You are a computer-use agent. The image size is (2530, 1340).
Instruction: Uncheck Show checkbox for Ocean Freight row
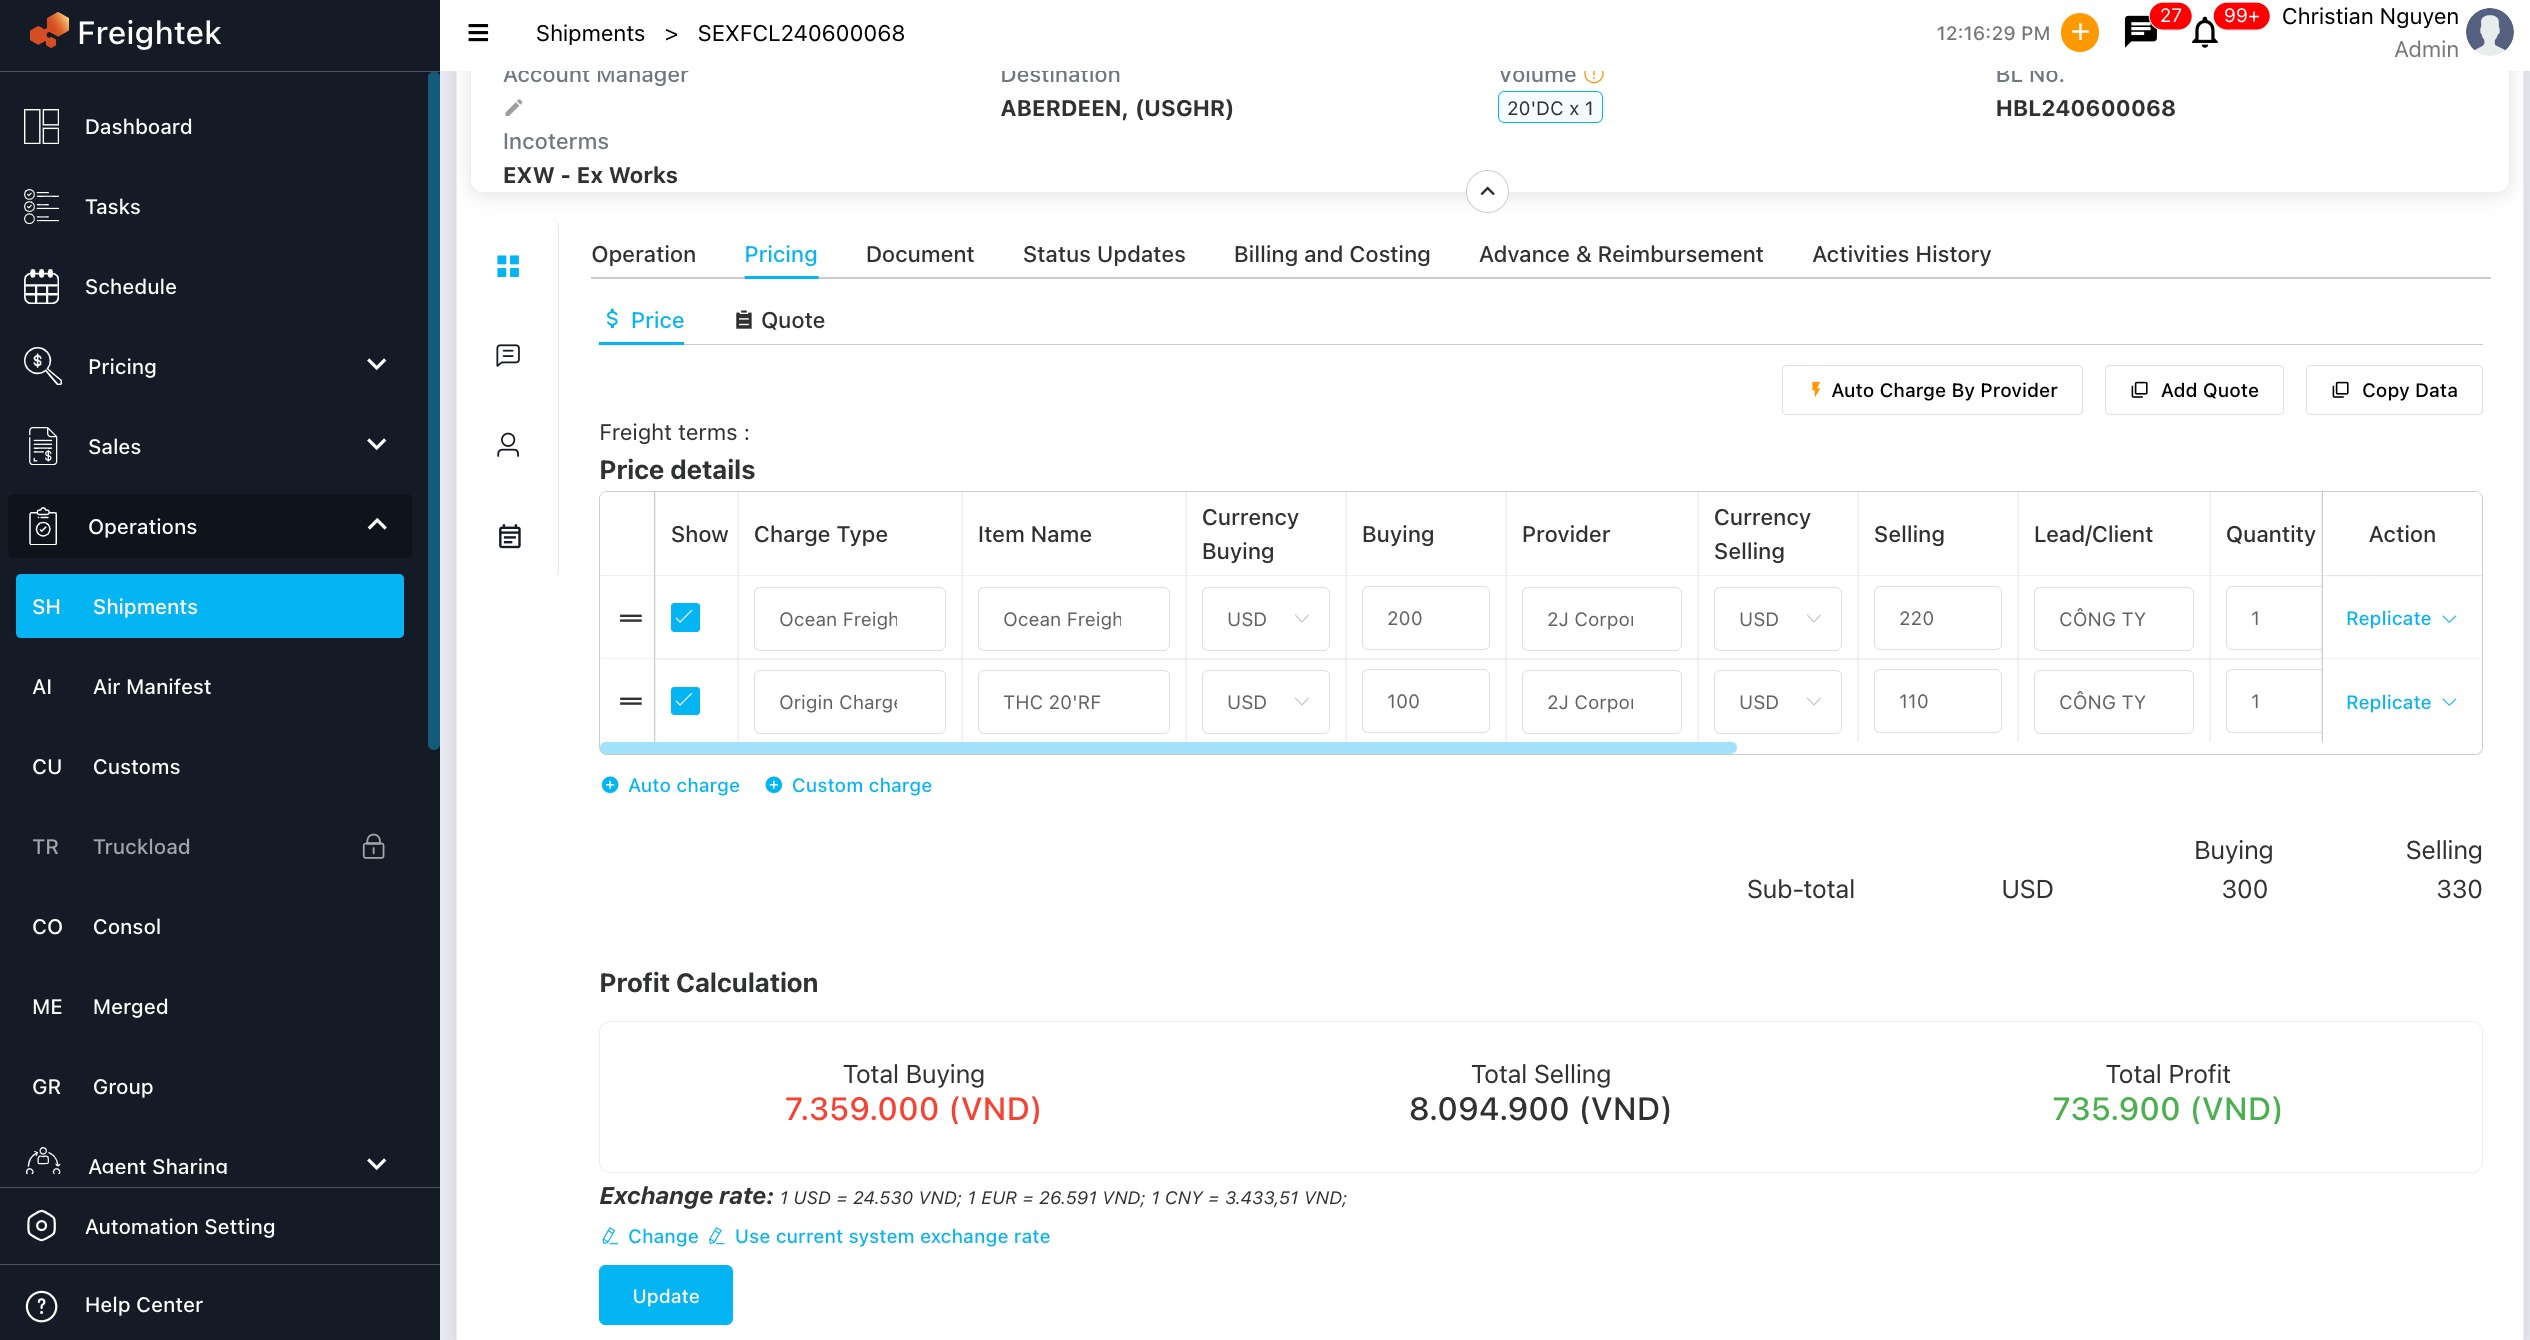pos(685,618)
